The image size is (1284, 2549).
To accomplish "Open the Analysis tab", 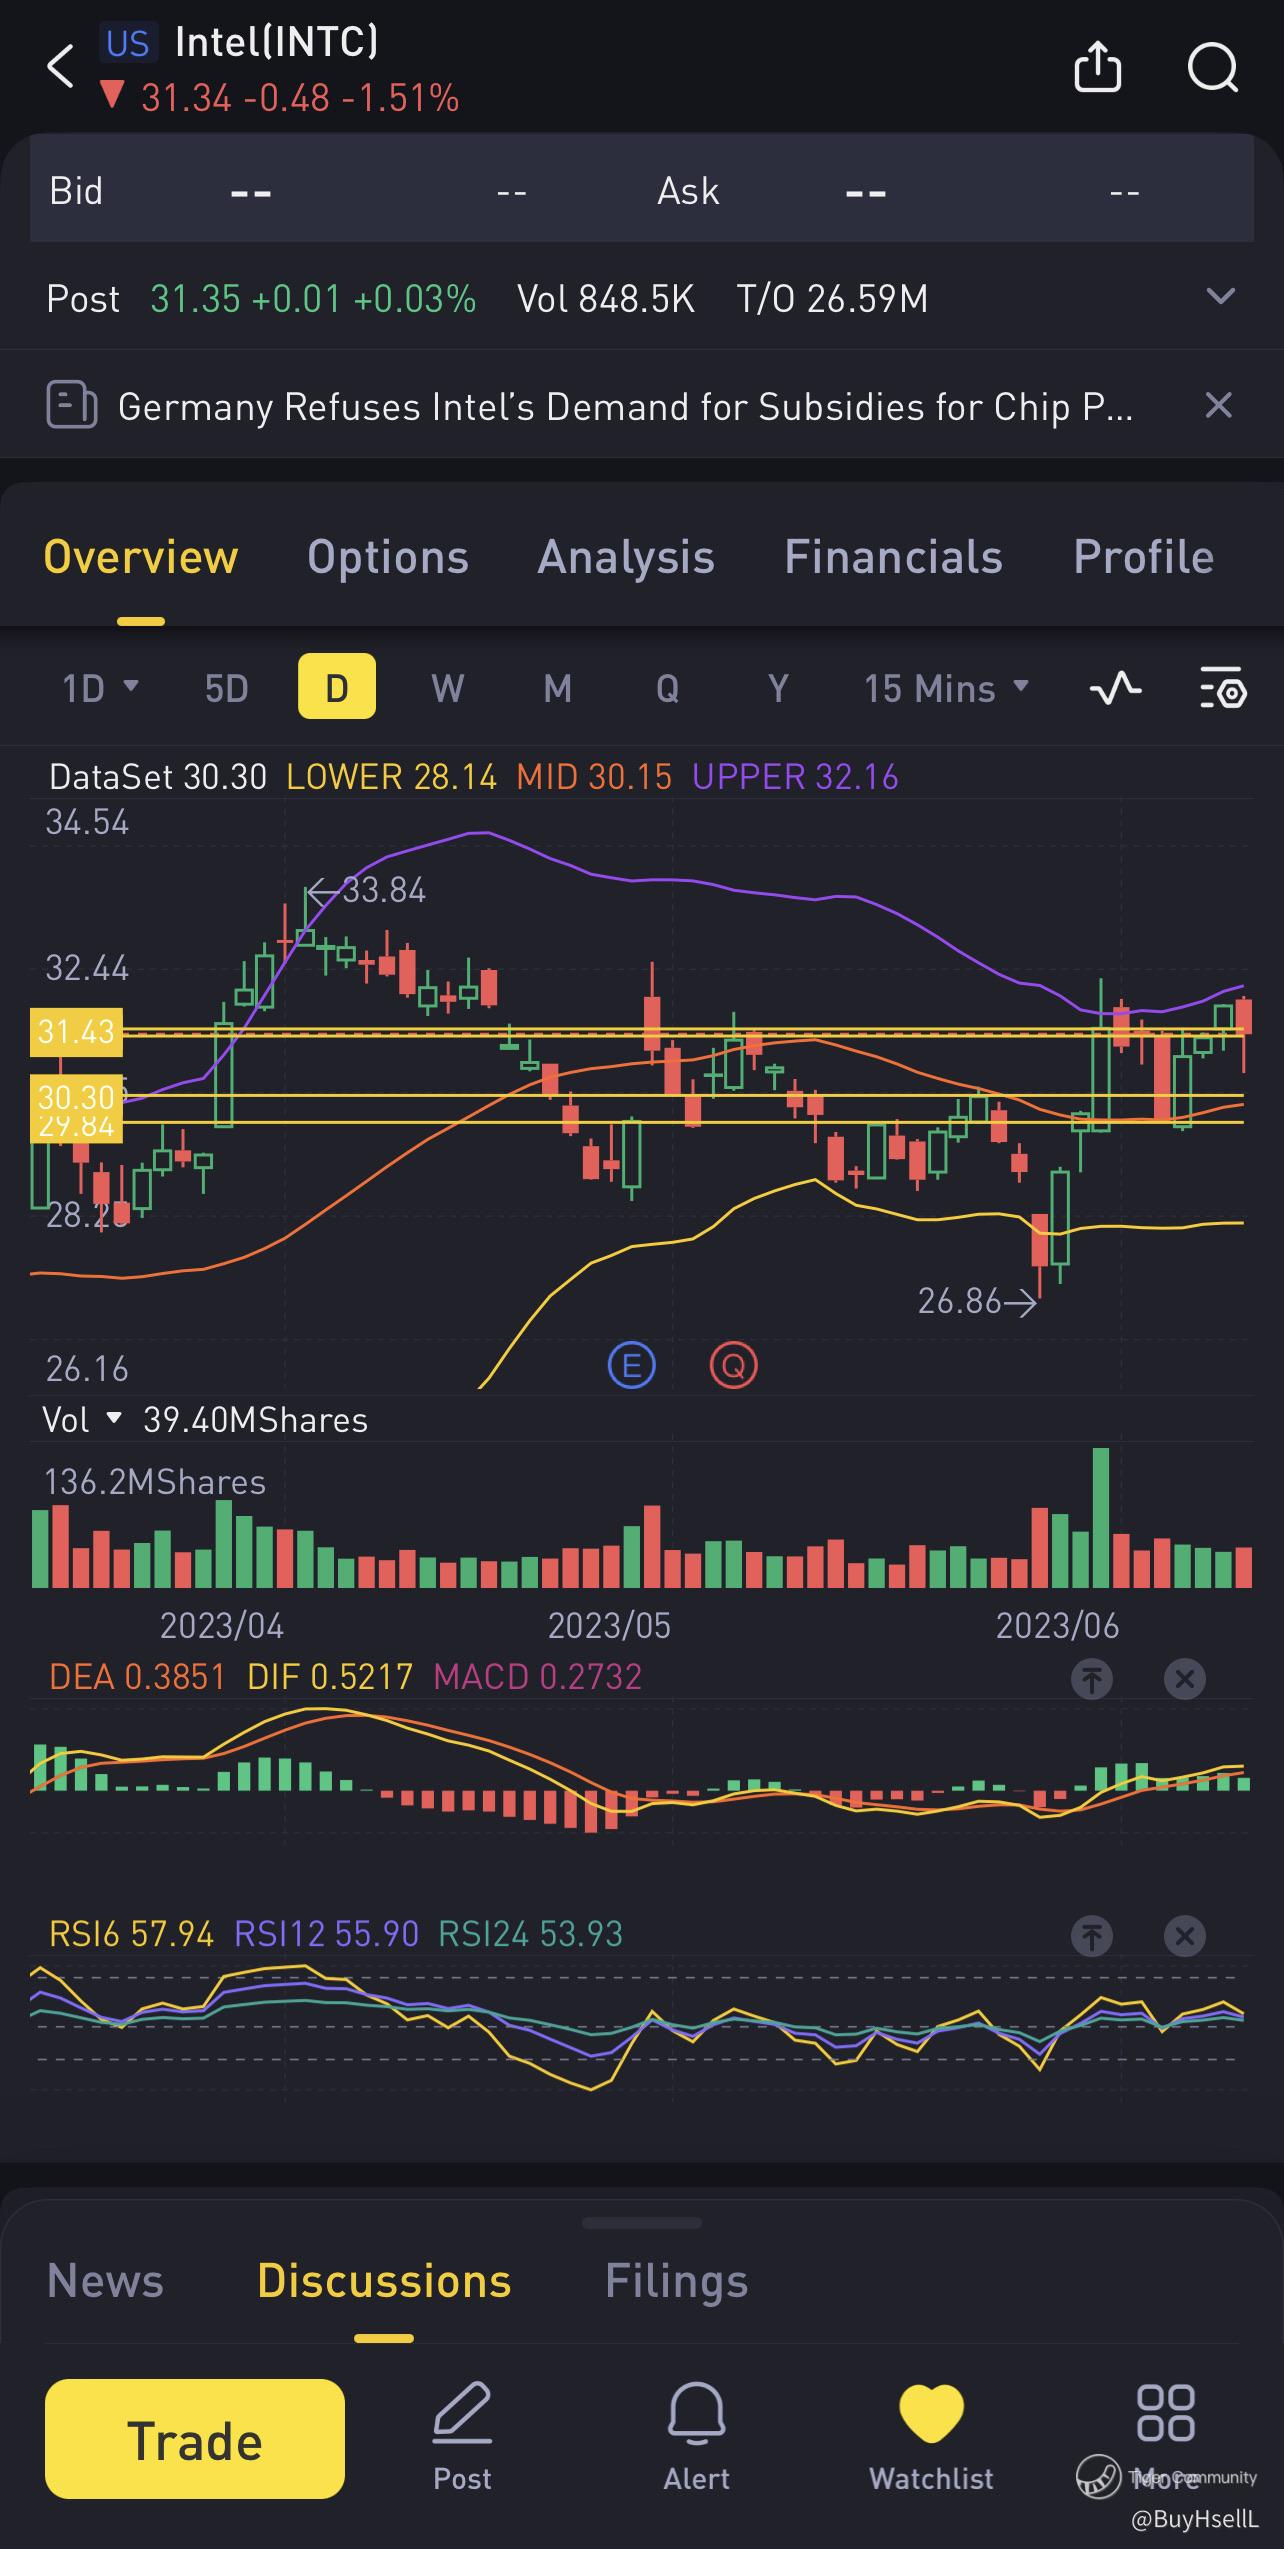I will pyautogui.click(x=626, y=557).
